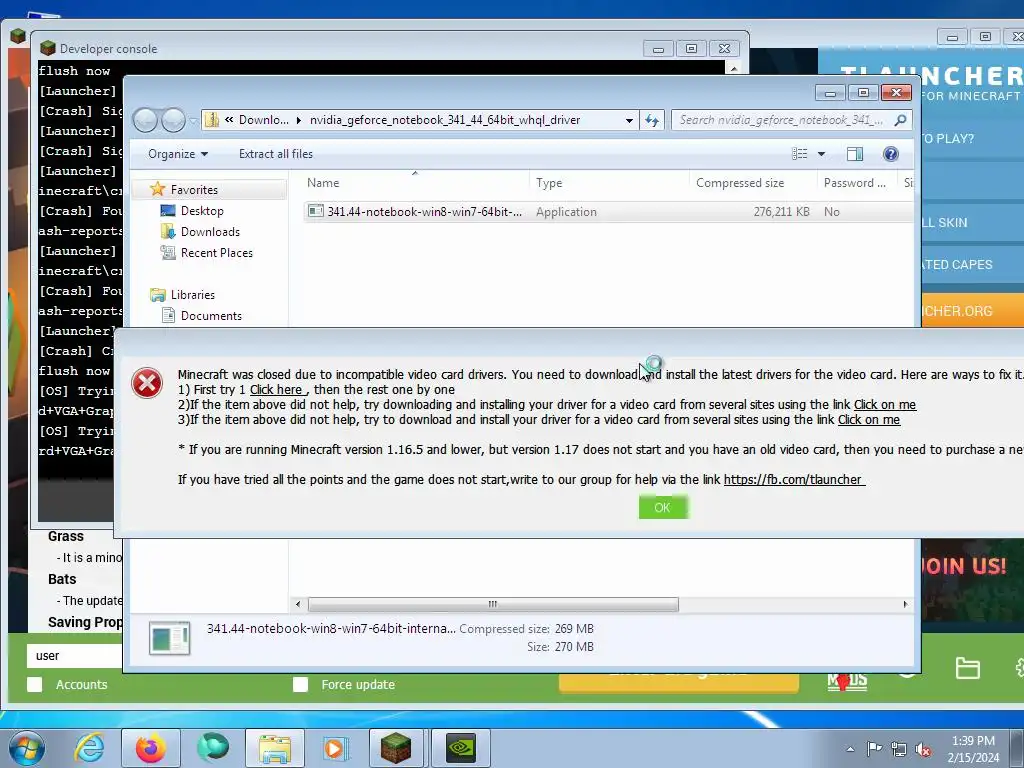1024x768 pixels.
Task: Click the Developer console window title icon
Action: pos(47,48)
